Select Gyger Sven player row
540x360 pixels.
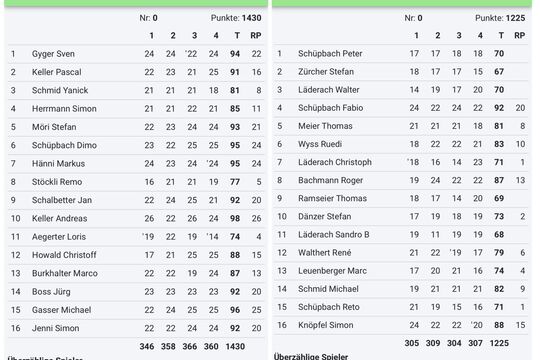[136, 54]
